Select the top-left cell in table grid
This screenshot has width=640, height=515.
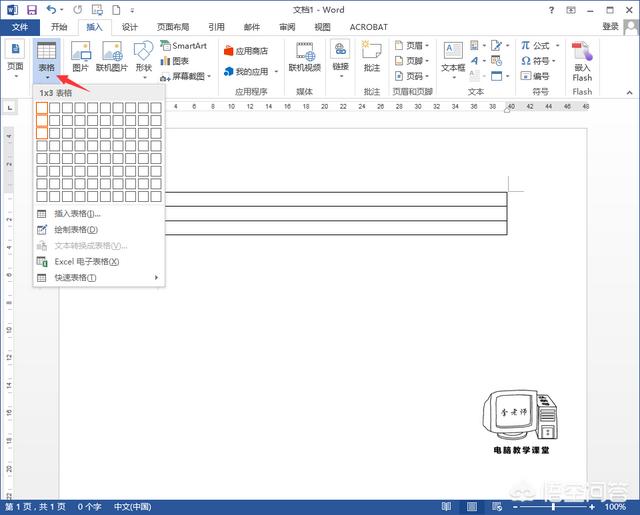42,107
